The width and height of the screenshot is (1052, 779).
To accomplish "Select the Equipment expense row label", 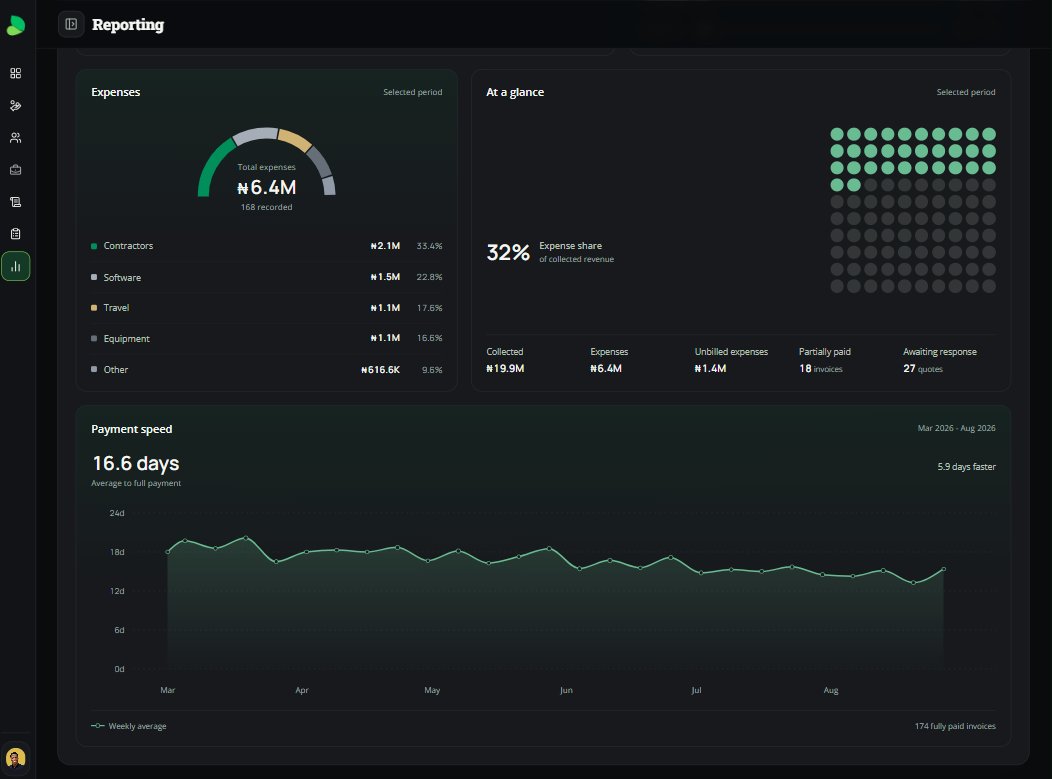I will coord(126,339).
